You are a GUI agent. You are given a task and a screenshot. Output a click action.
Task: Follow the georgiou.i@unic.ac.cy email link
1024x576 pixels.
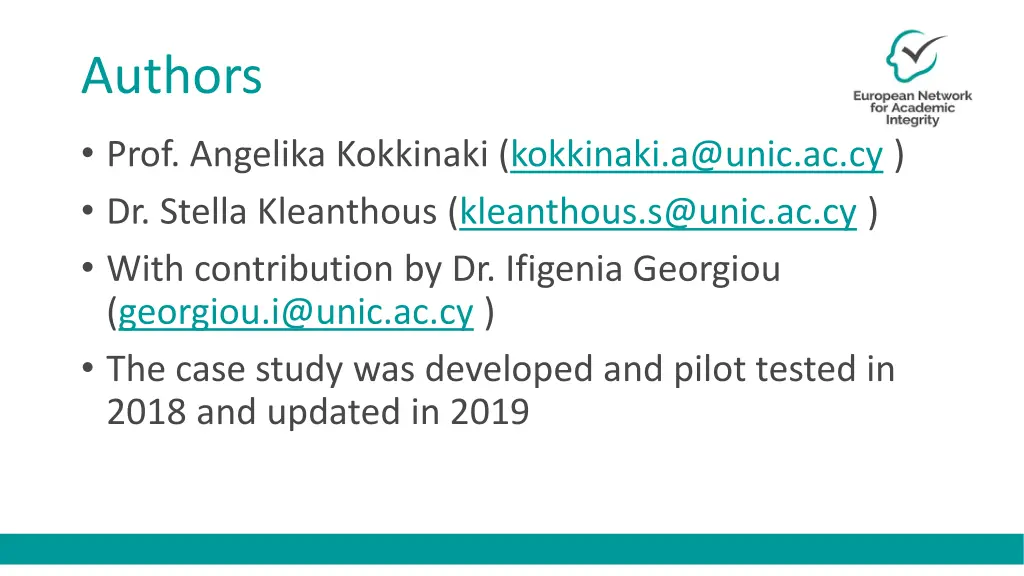coord(296,314)
